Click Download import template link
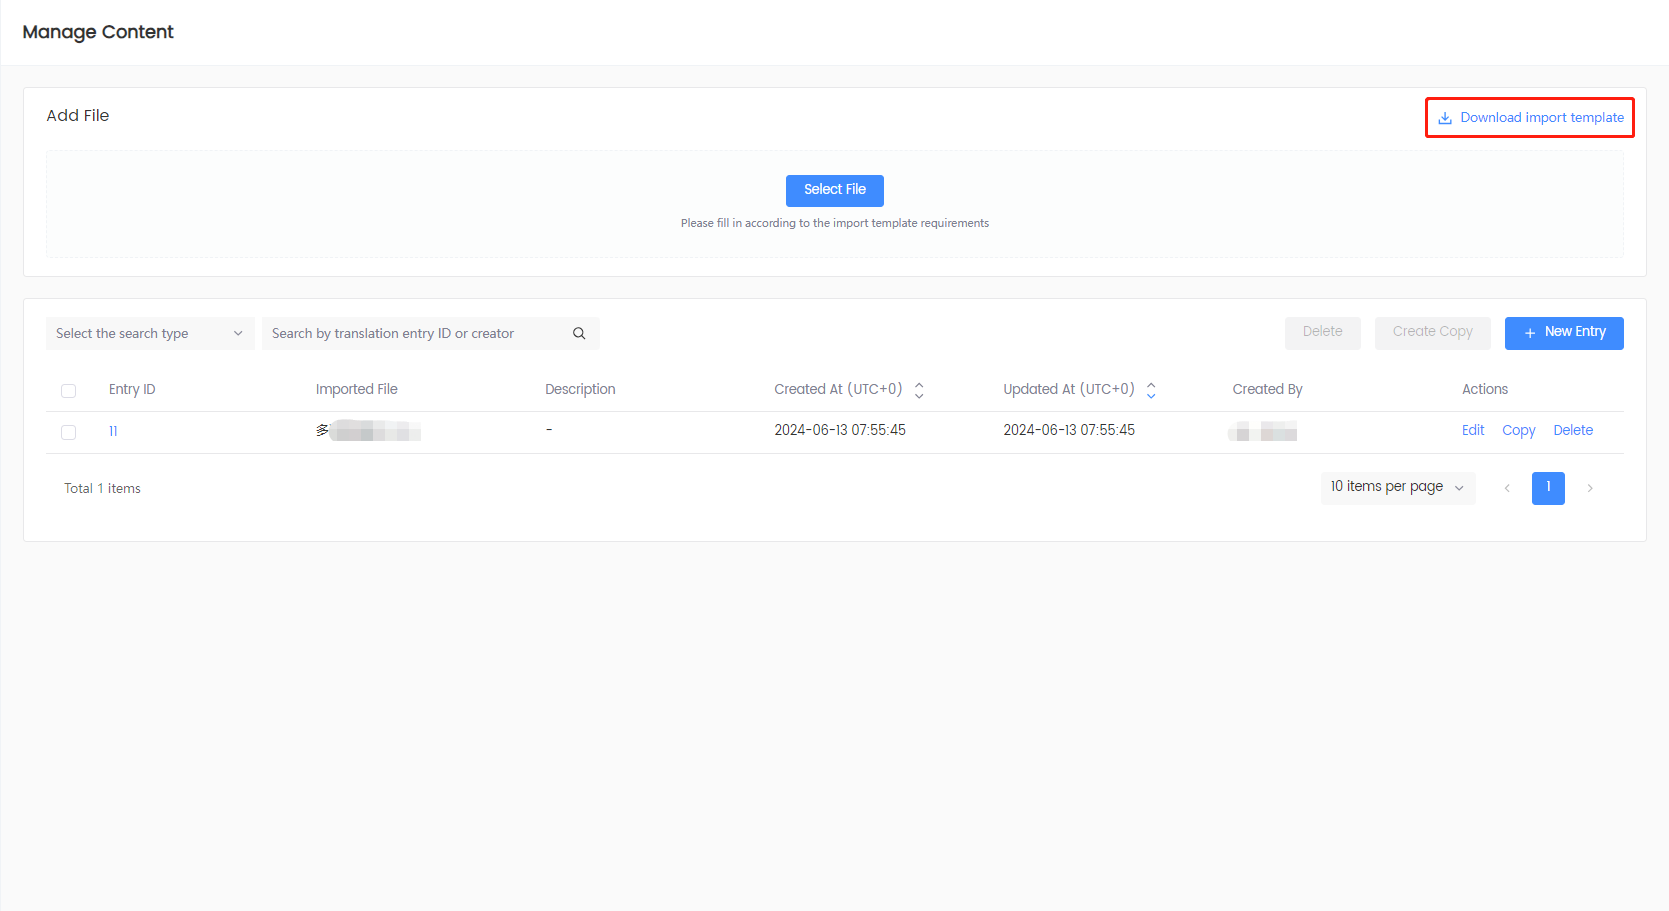Image resolution: width=1669 pixels, height=911 pixels. point(1541,118)
